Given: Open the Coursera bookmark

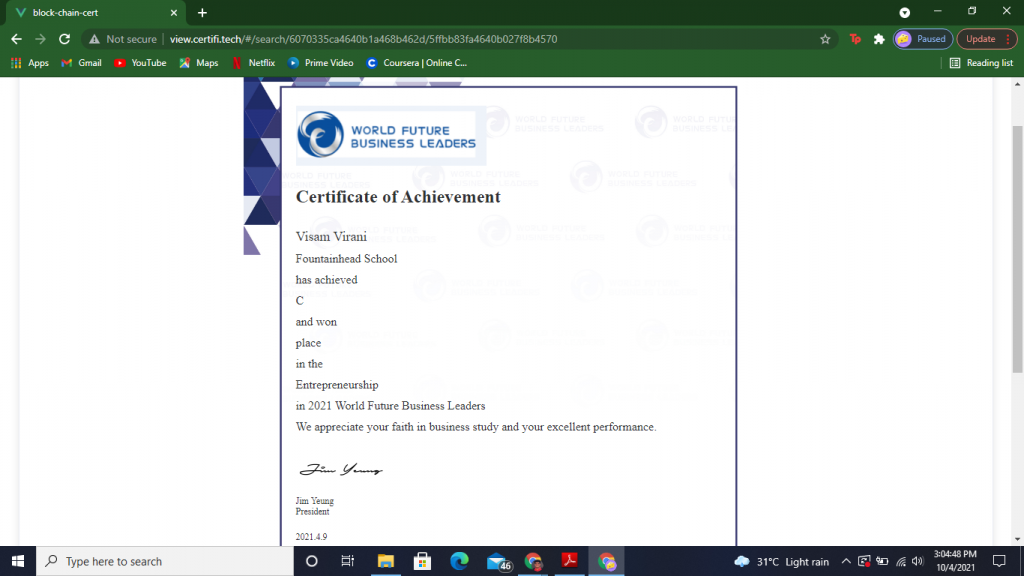Looking at the screenshot, I should pos(417,63).
